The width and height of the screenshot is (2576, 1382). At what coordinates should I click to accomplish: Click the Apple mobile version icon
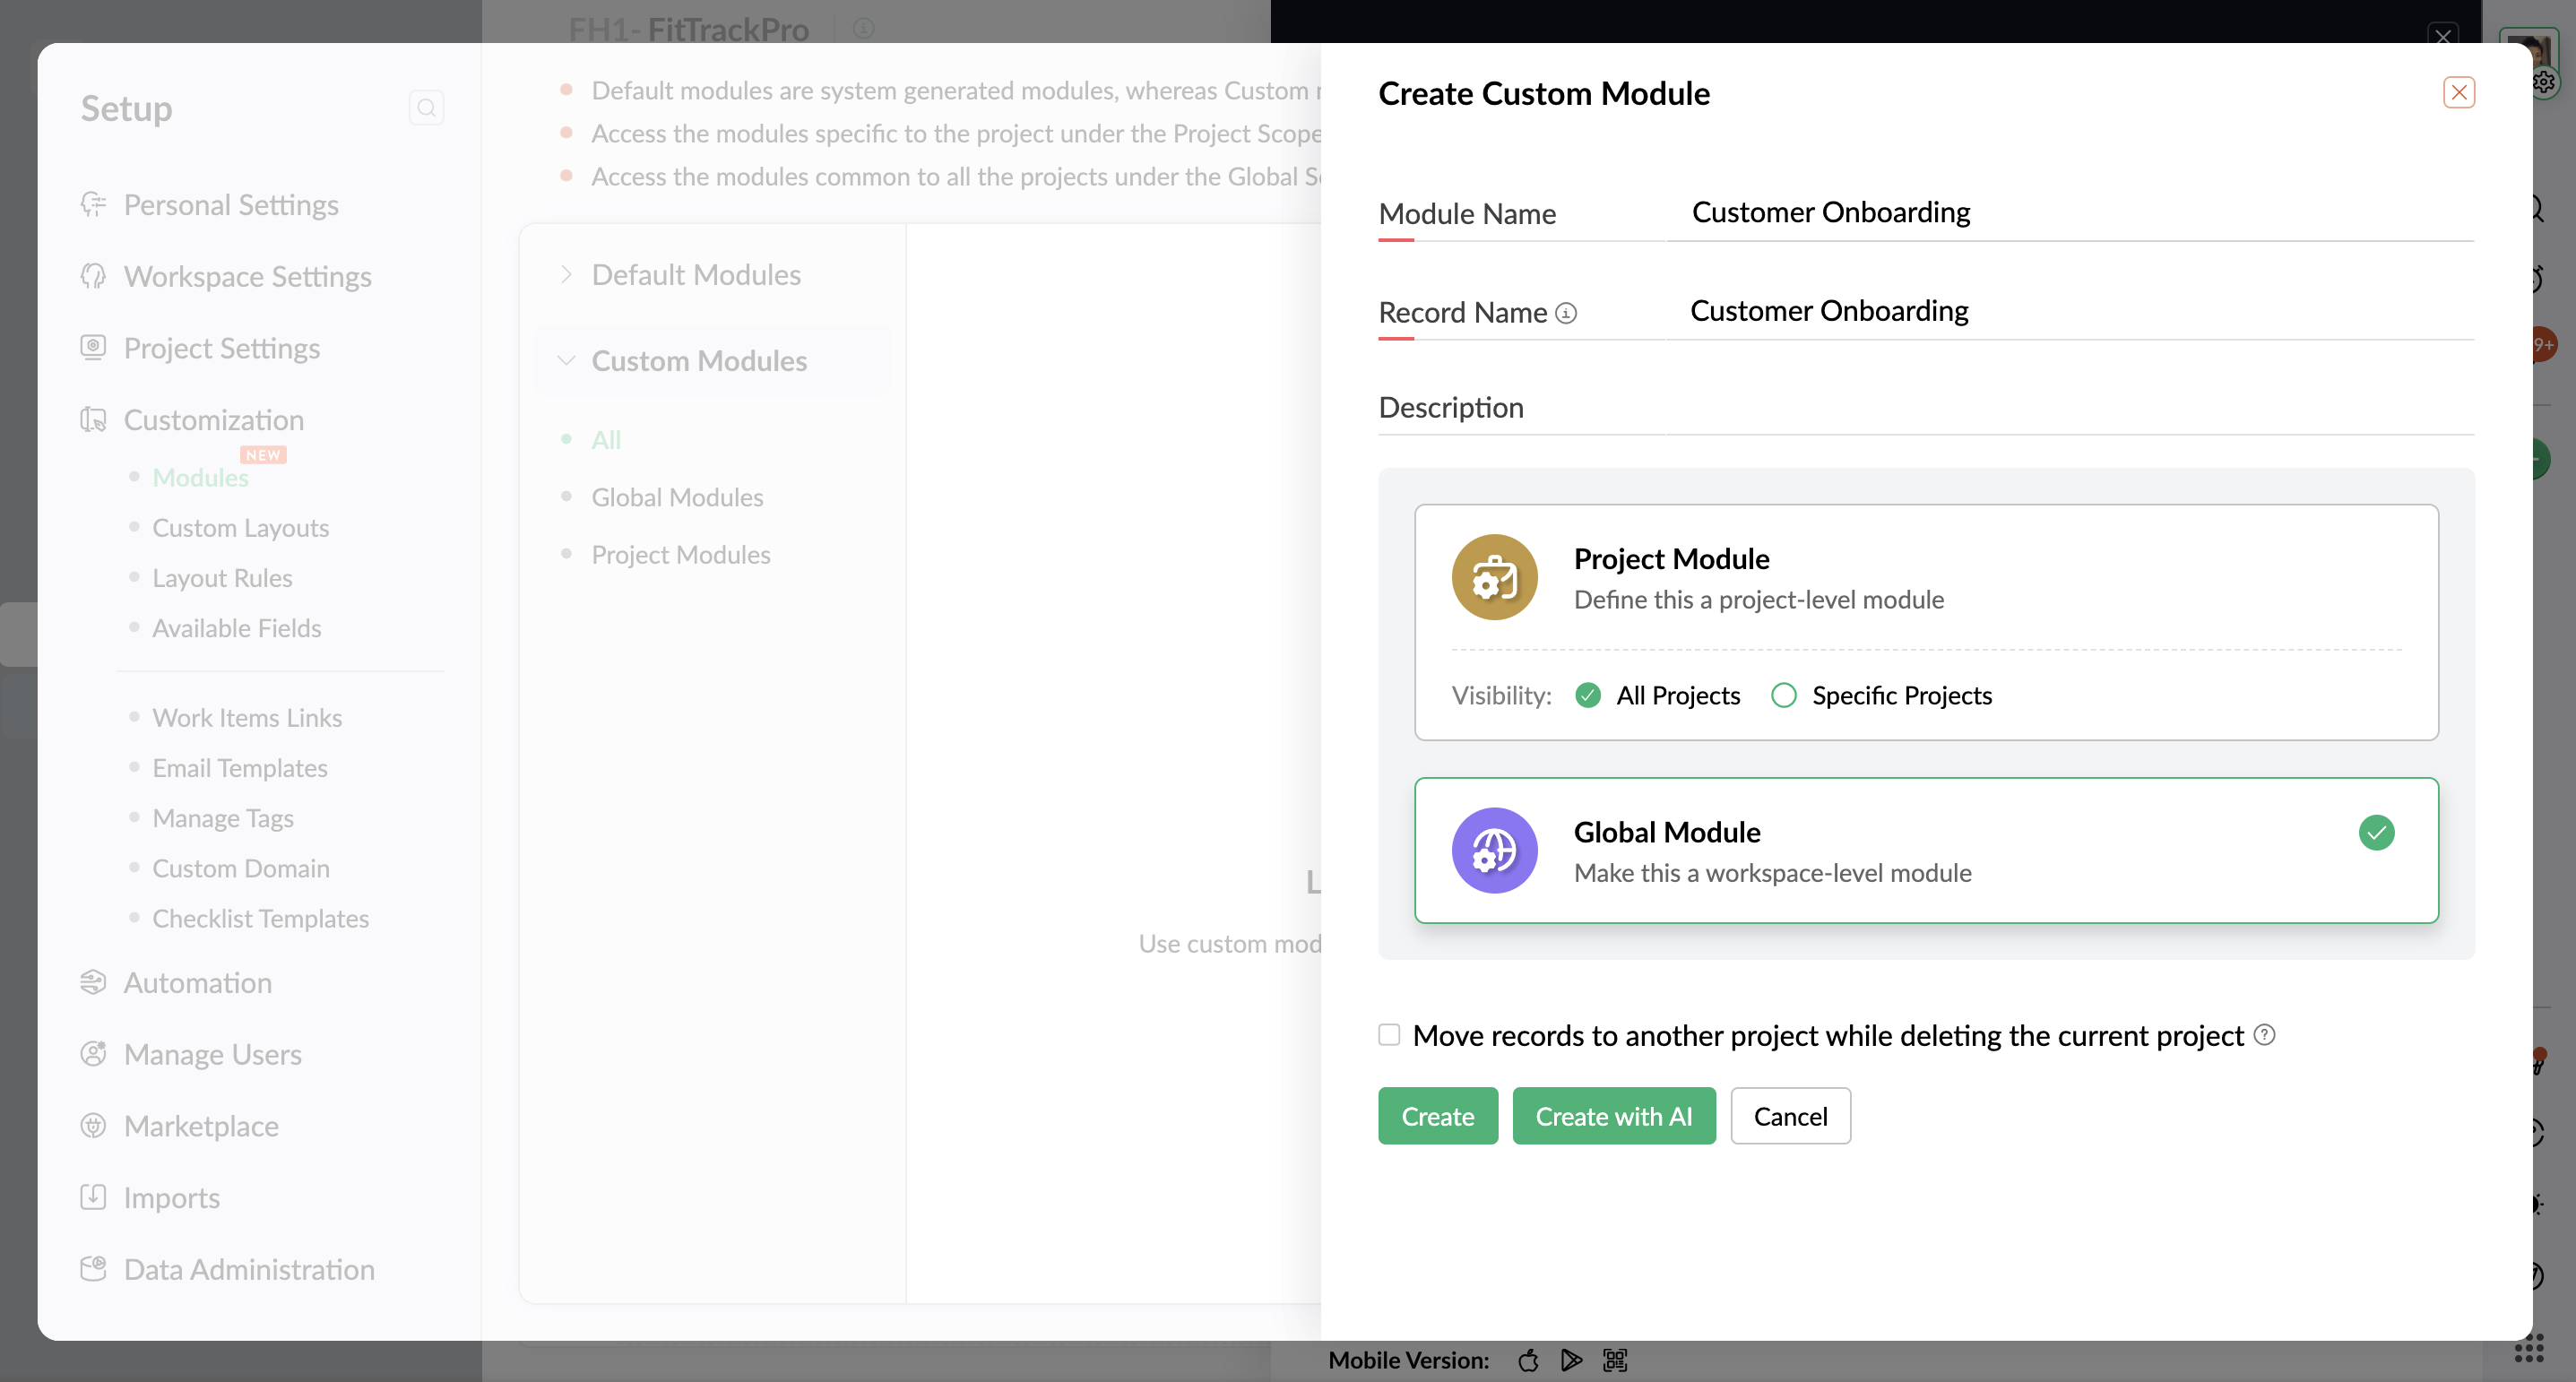1527,1360
